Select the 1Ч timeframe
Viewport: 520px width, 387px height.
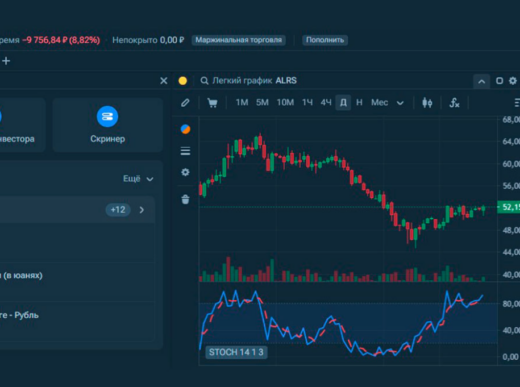307,102
